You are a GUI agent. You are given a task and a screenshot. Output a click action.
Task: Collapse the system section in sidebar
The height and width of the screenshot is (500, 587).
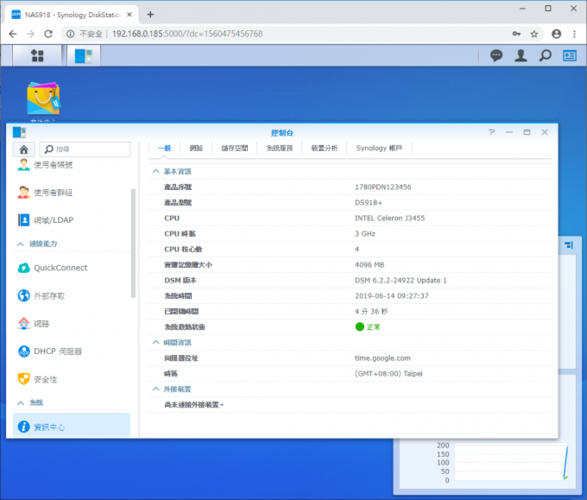click(x=21, y=403)
